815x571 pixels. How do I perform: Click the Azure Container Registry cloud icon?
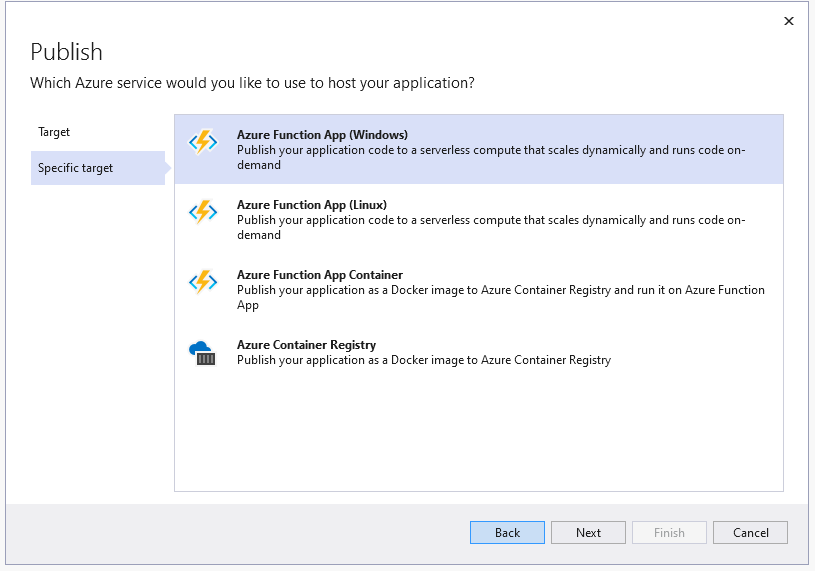[x=203, y=352]
